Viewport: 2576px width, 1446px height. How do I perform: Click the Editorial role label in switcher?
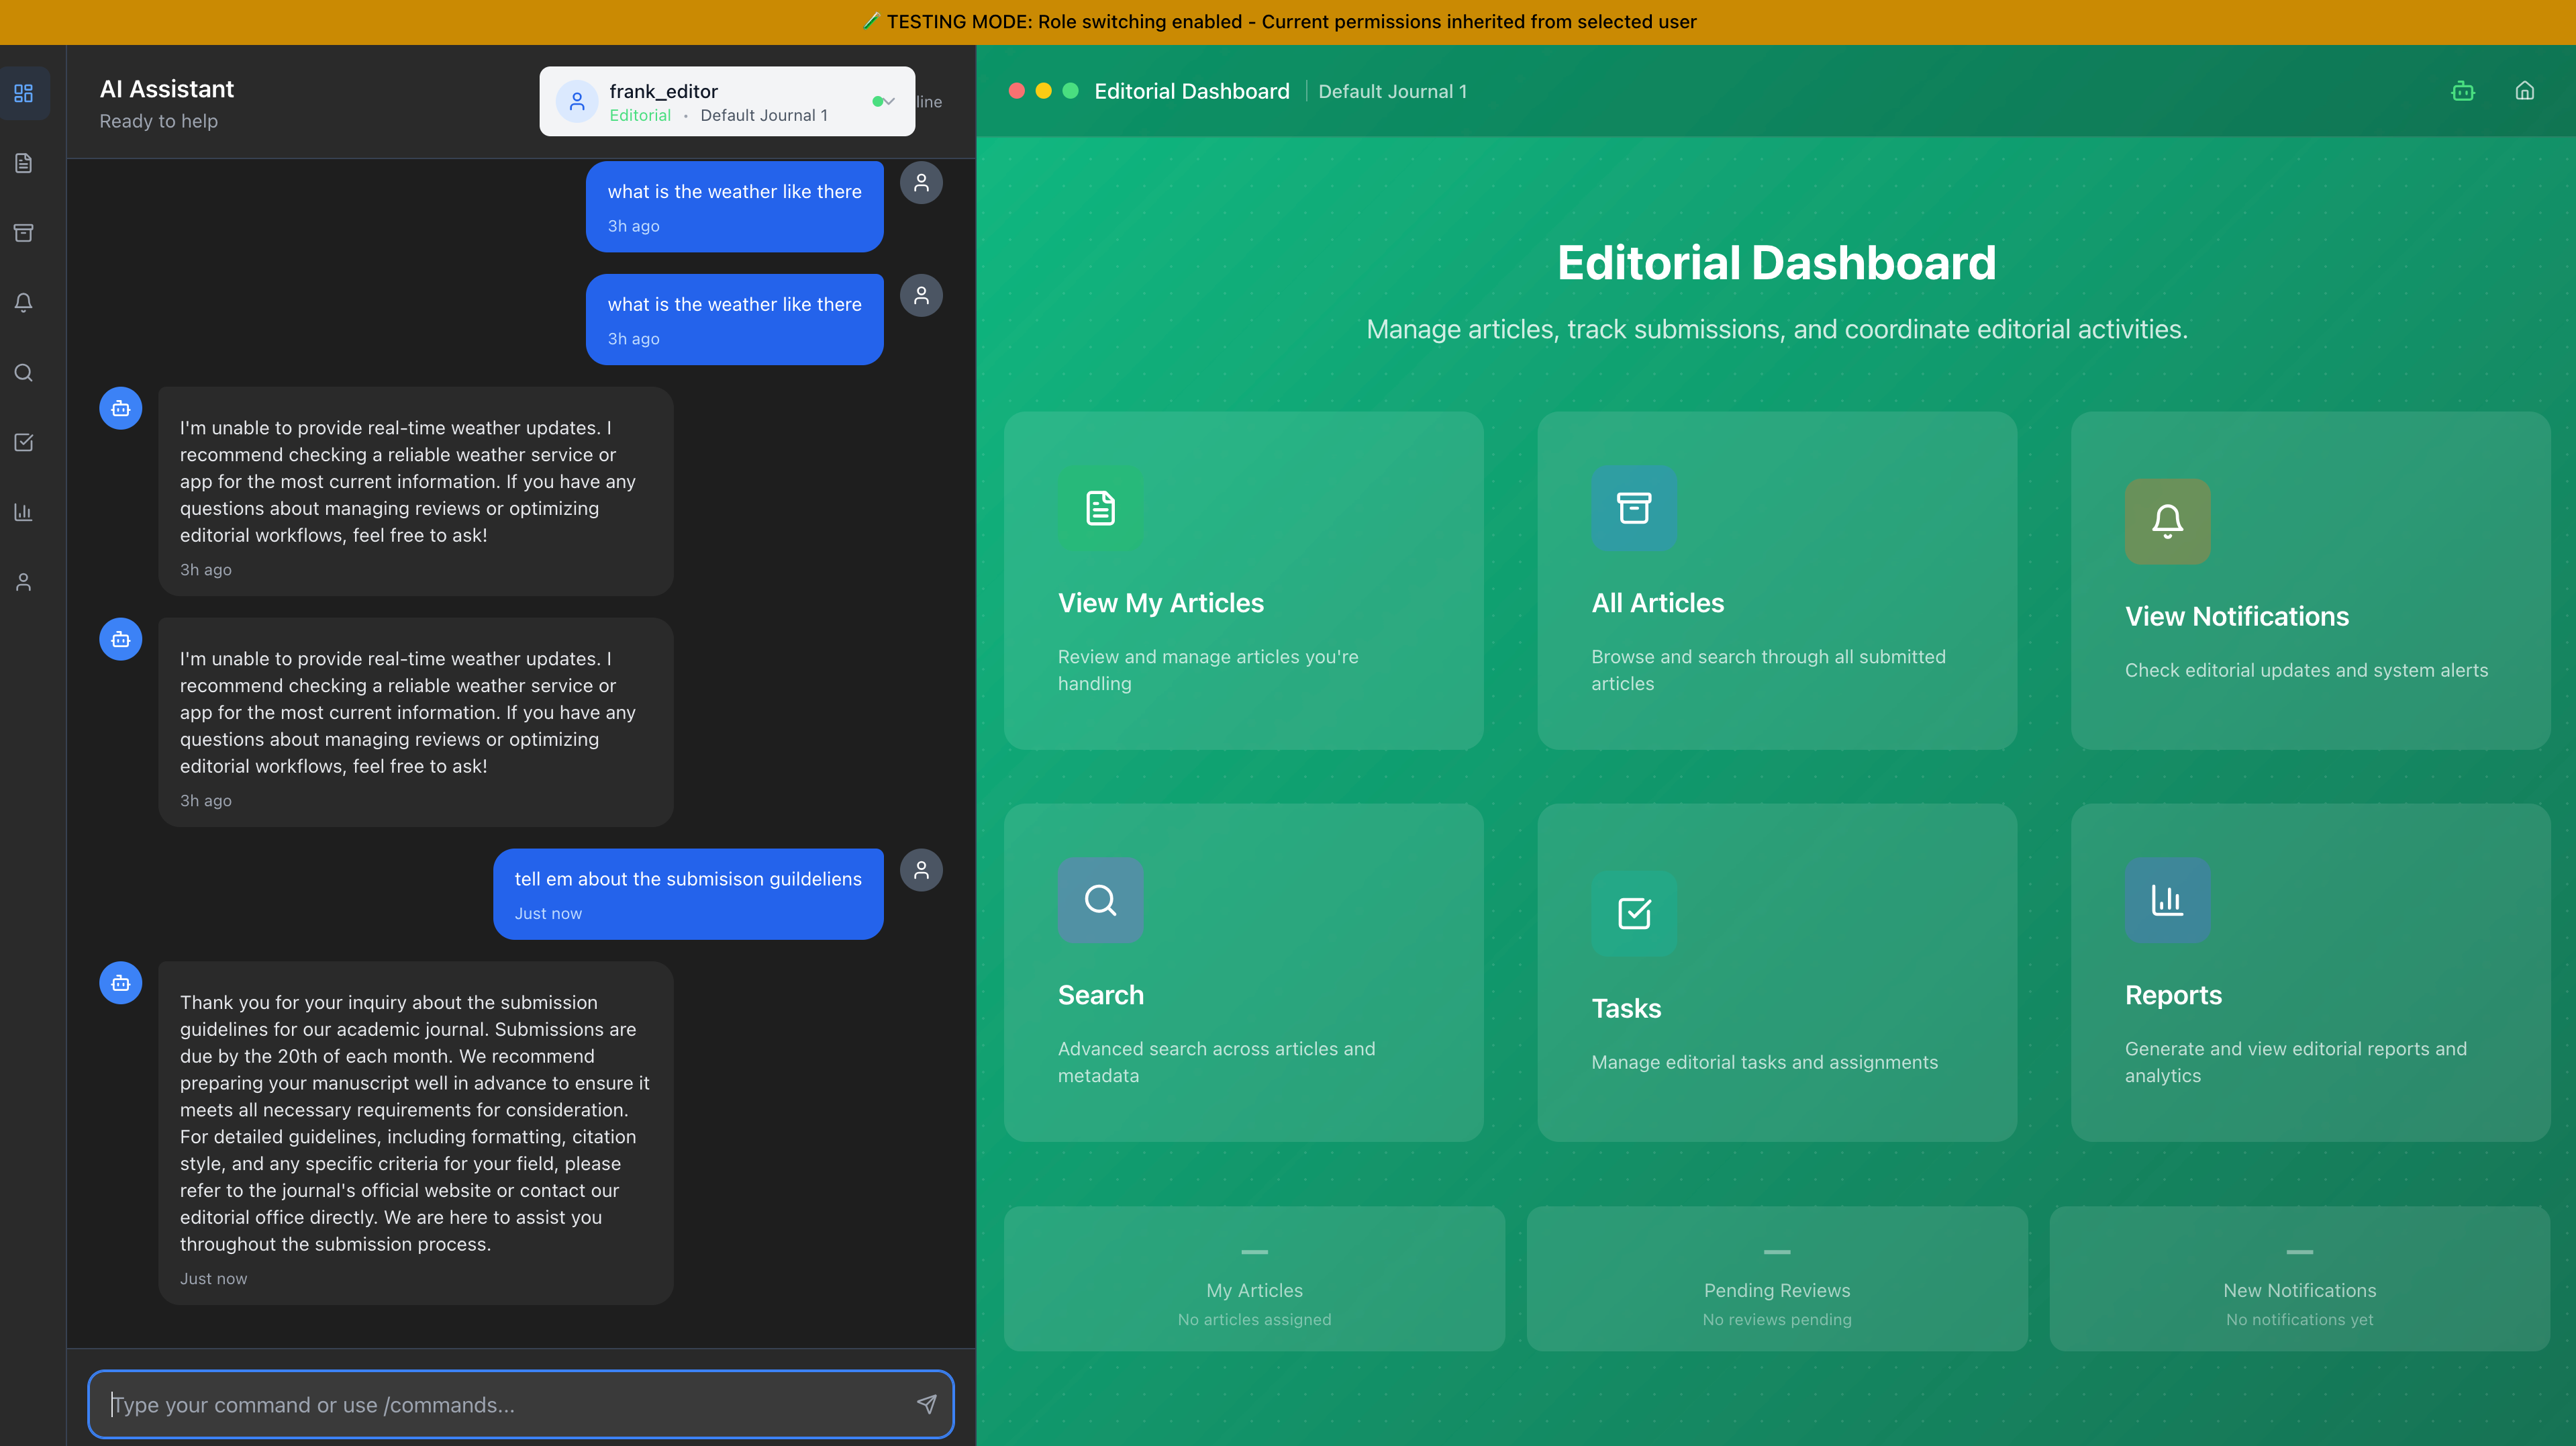pyautogui.click(x=640, y=115)
